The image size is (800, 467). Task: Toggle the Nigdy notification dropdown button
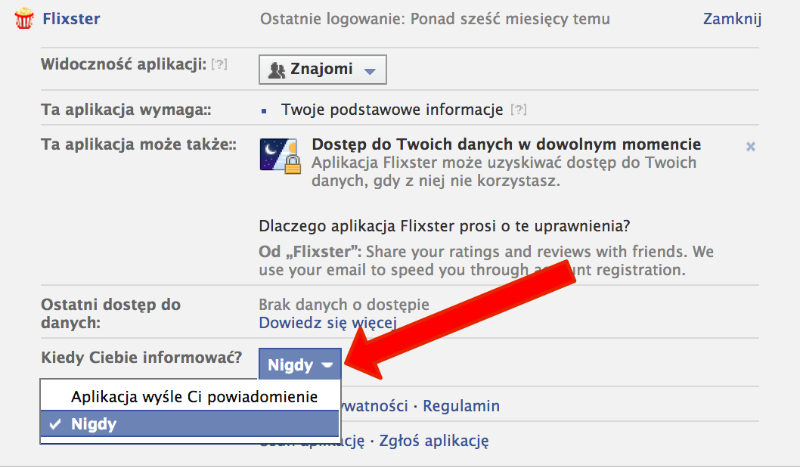pyautogui.click(x=300, y=364)
